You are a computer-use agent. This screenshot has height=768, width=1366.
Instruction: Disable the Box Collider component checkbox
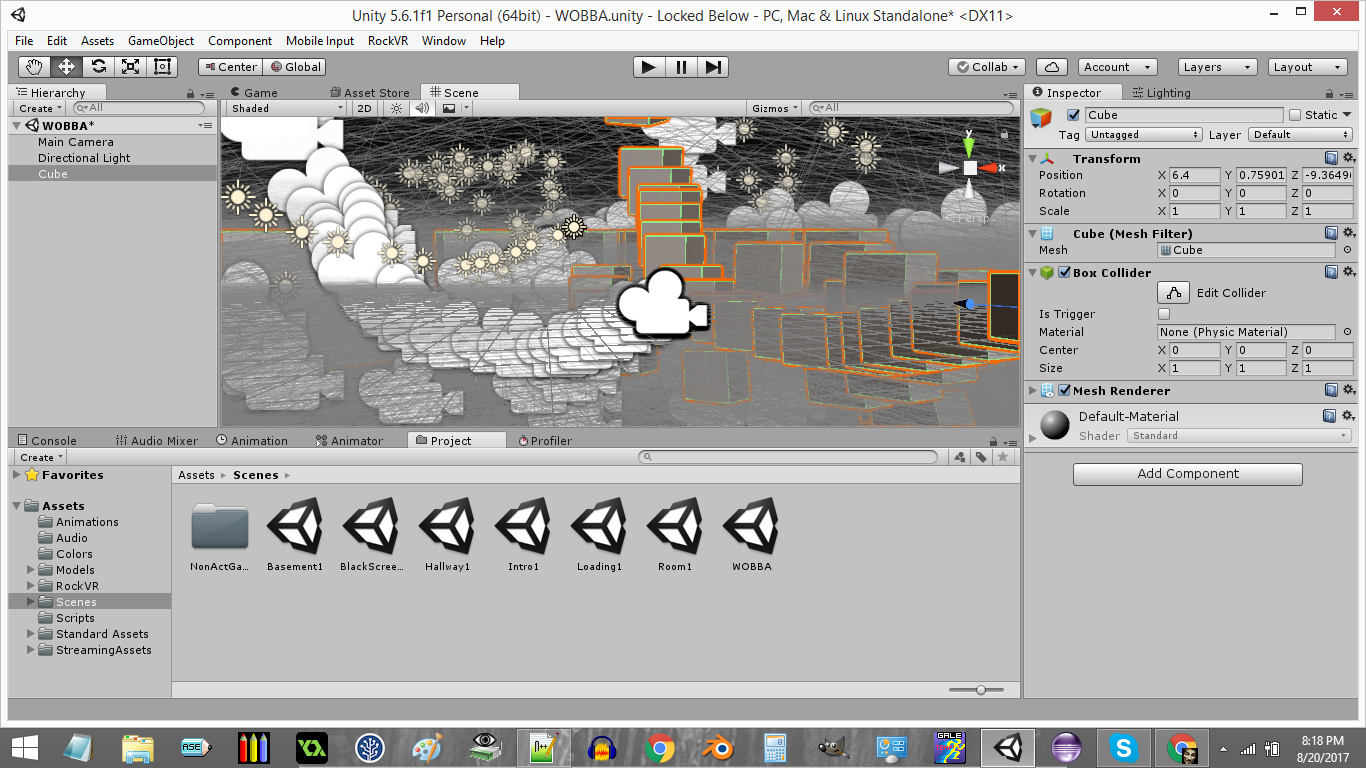coord(1065,272)
